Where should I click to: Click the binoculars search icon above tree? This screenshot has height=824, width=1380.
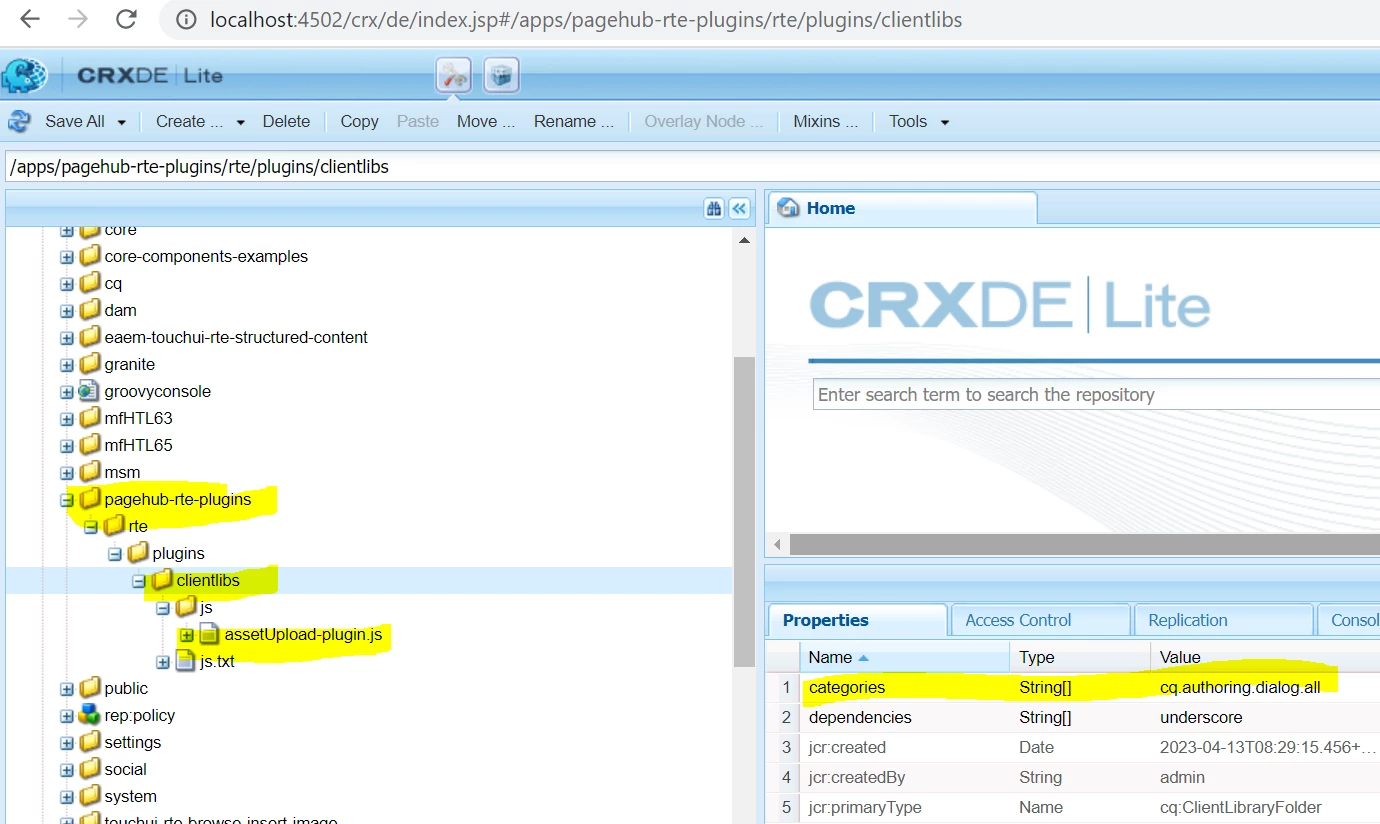714,208
